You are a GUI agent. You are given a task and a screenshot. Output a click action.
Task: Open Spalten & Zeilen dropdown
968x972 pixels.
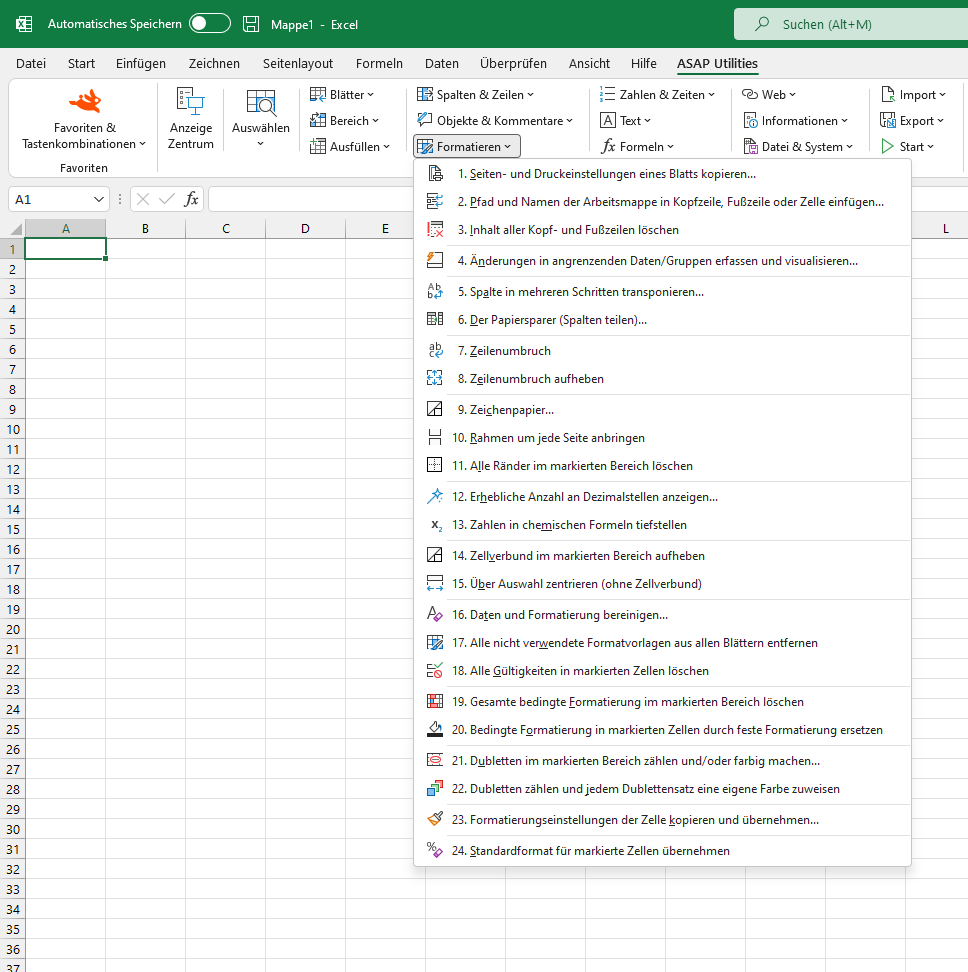[475, 94]
